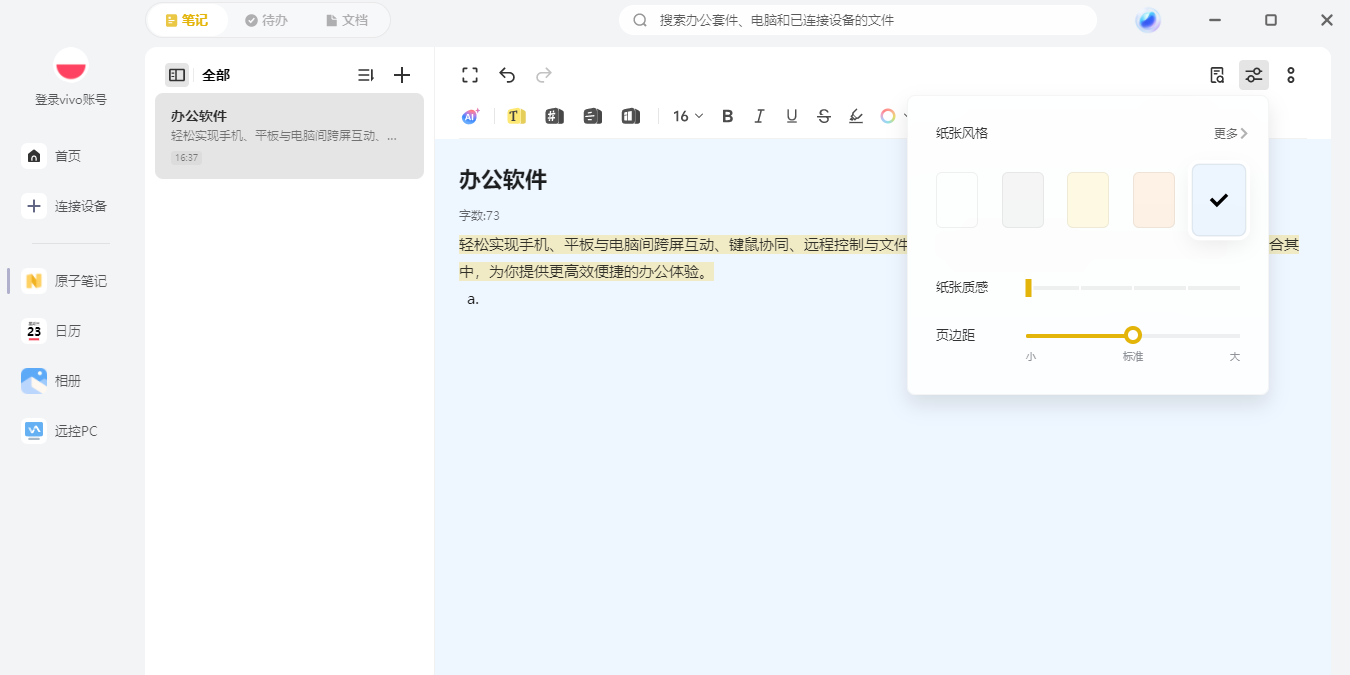Expand 更多 paper styles
The image size is (1350, 675).
tap(1231, 133)
